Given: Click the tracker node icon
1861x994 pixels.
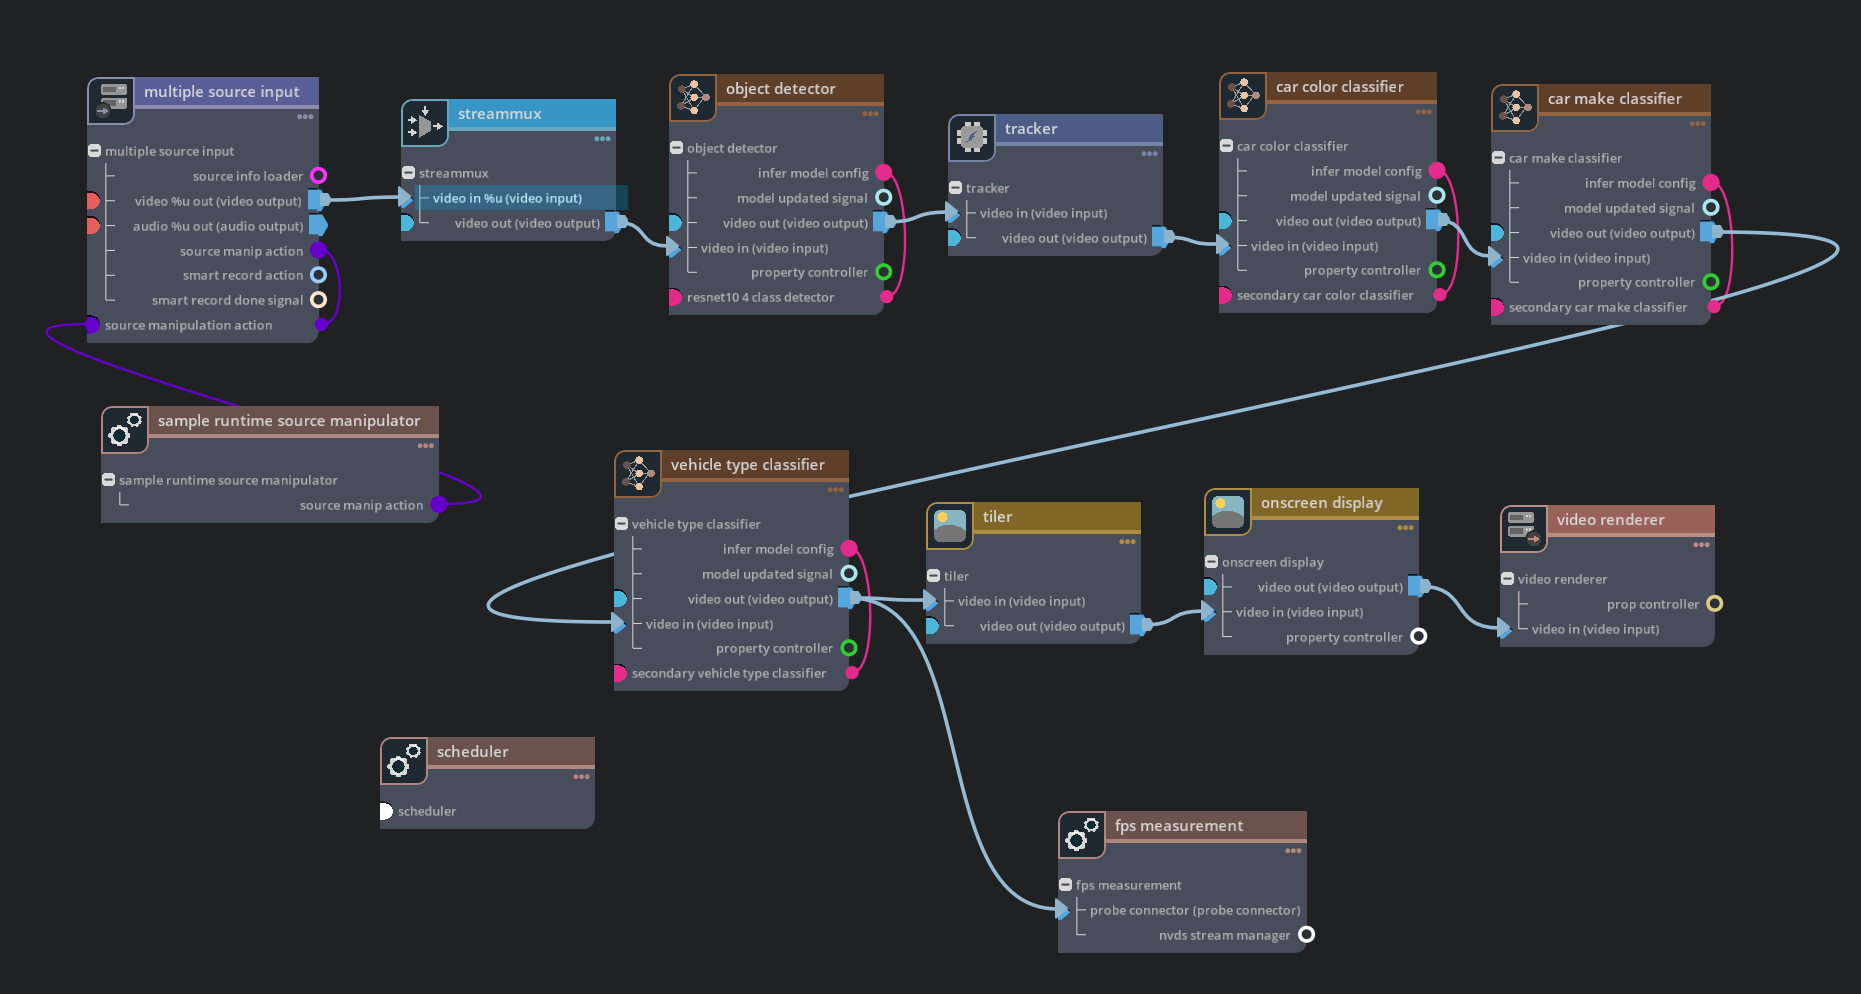Looking at the screenshot, I should pyautogui.click(x=972, y=138).
